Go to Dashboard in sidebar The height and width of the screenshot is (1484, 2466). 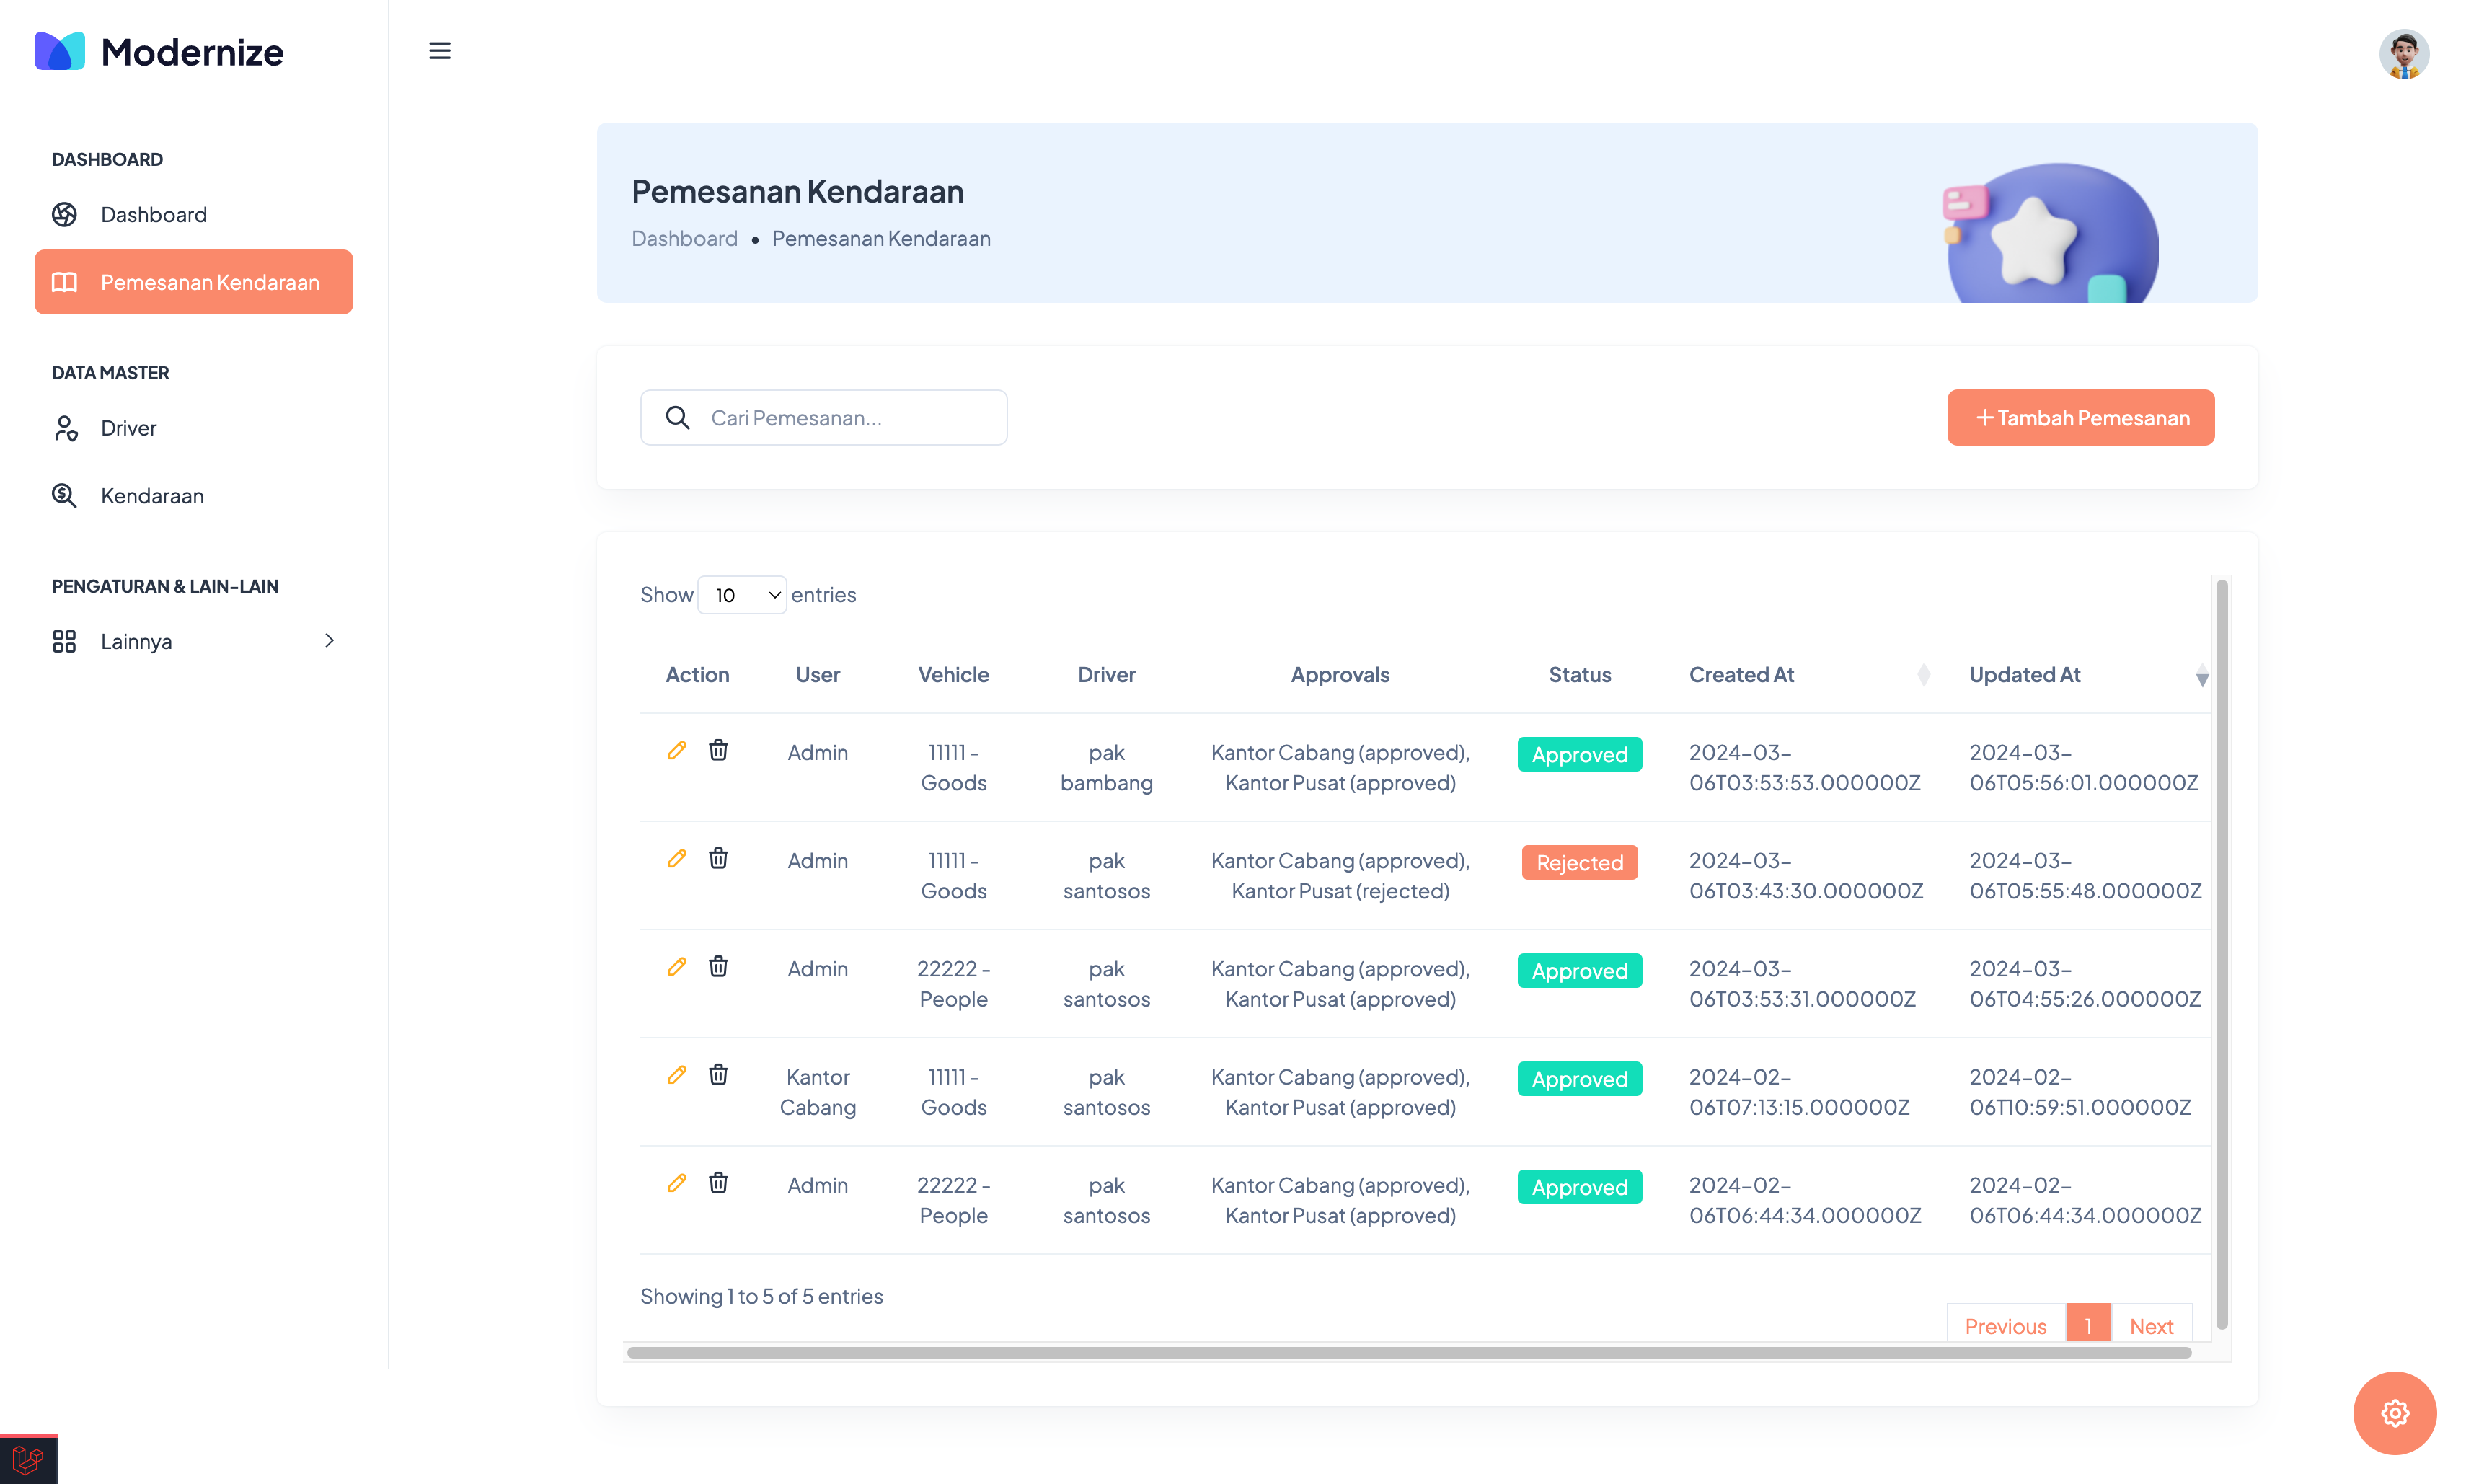(x=154, y=215)
